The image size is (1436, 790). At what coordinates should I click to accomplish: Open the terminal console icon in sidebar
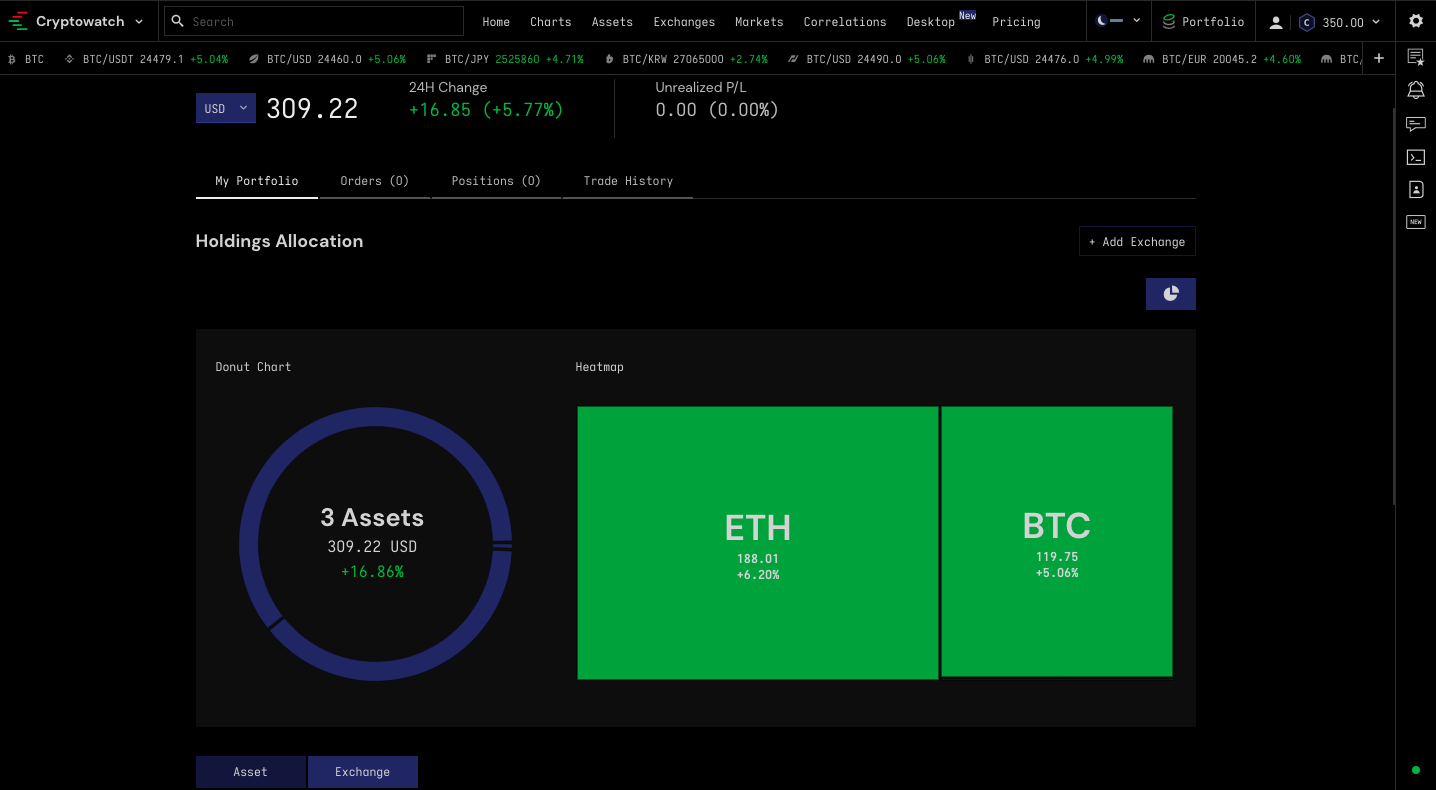(x=1415, y=157)
